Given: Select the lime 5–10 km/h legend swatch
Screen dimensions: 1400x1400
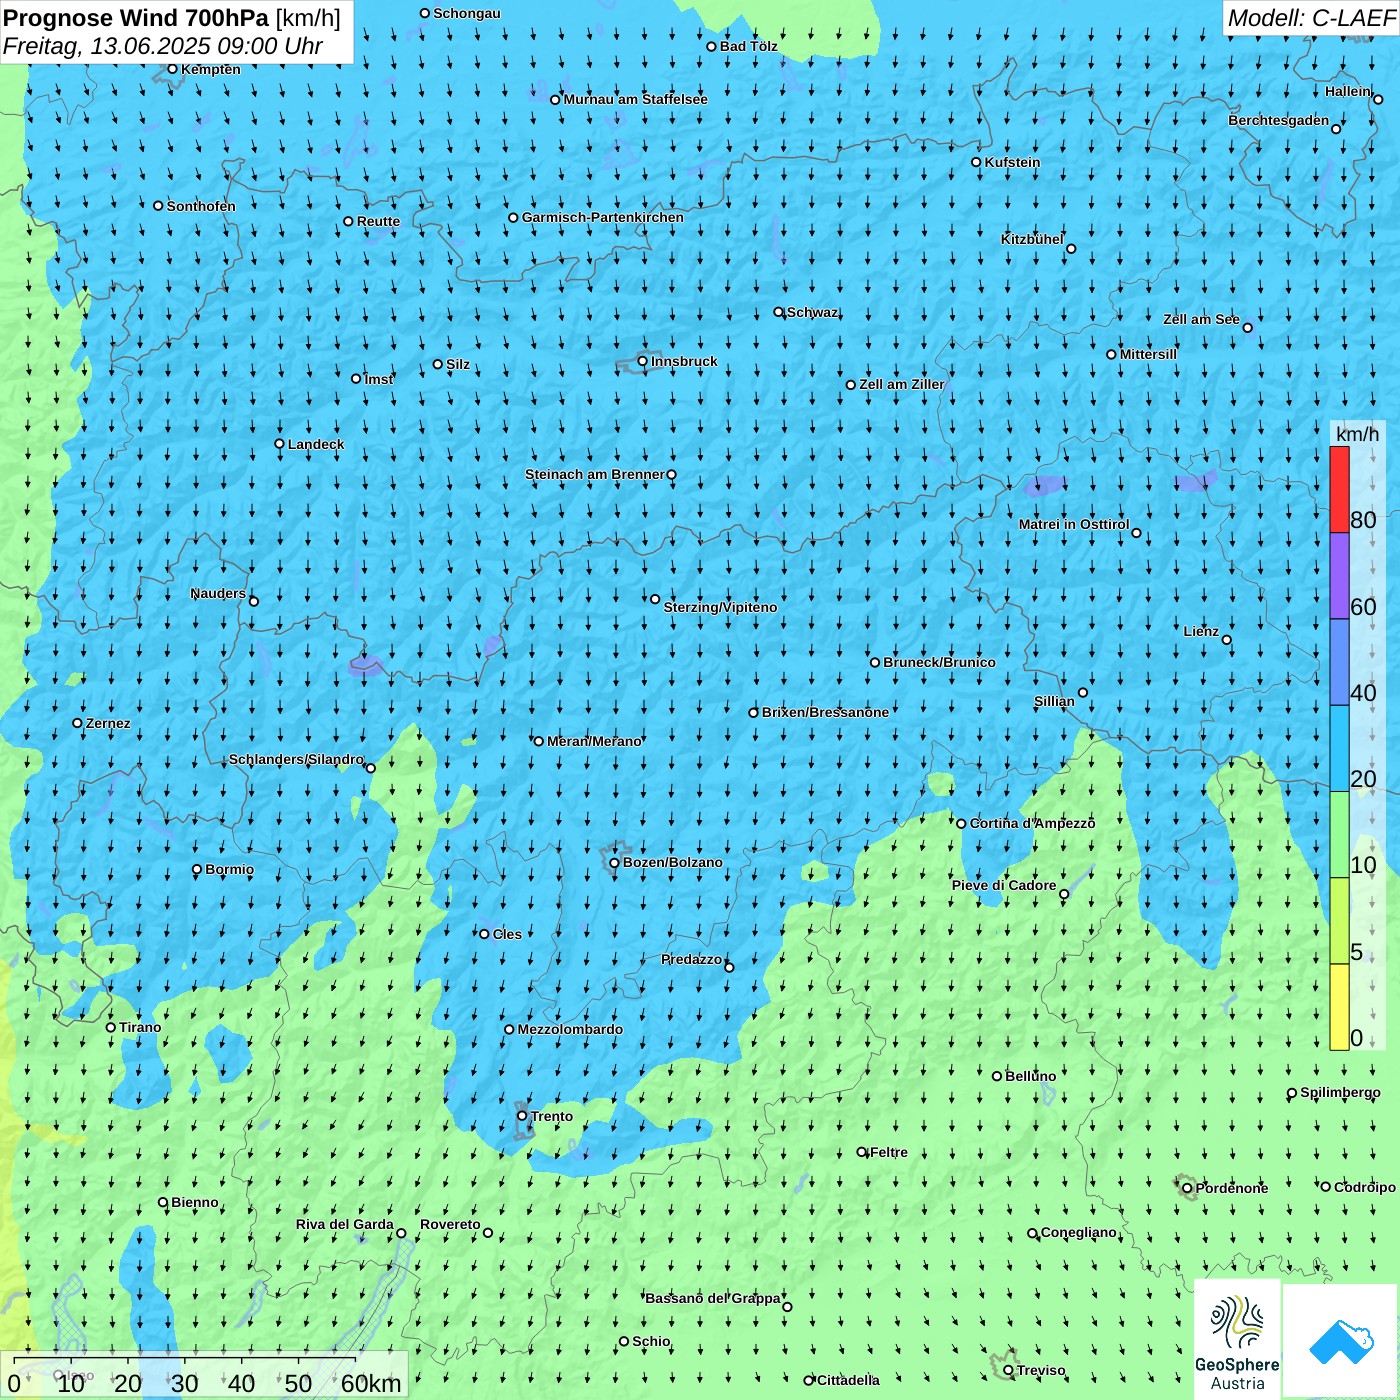Looking at the screenshot, I should coord(1339,921).
